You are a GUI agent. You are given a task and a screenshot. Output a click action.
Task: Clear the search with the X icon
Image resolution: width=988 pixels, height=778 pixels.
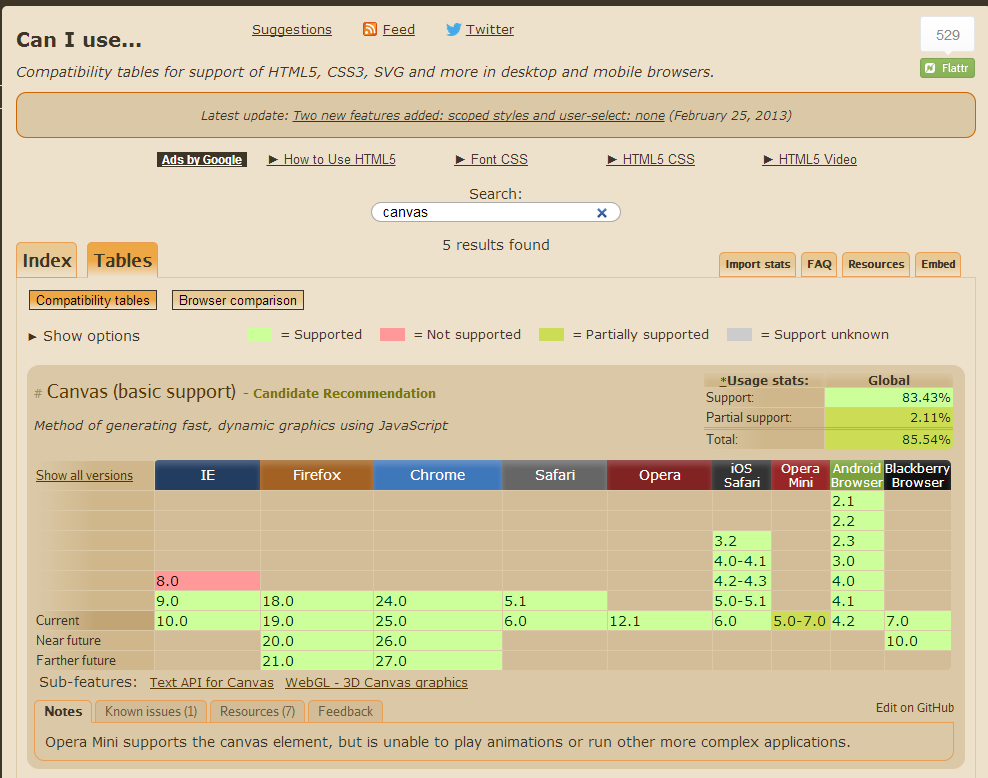pos(602,213)
